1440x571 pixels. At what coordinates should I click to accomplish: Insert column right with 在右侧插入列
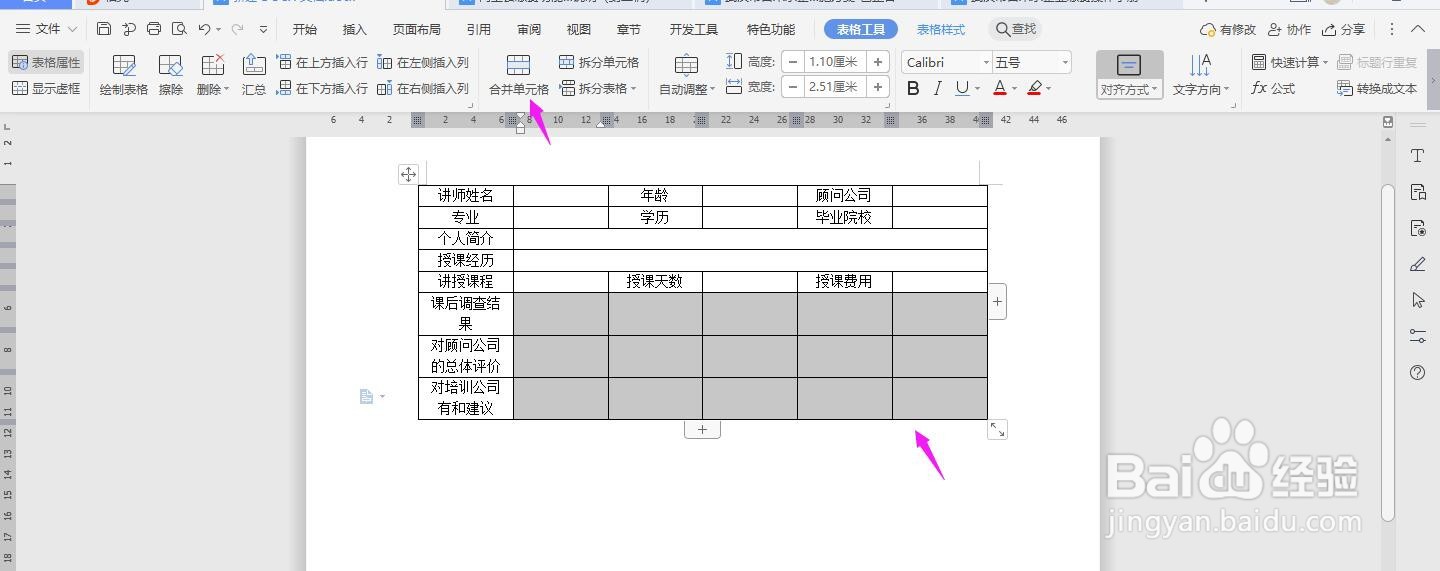[x=423, y=88]
